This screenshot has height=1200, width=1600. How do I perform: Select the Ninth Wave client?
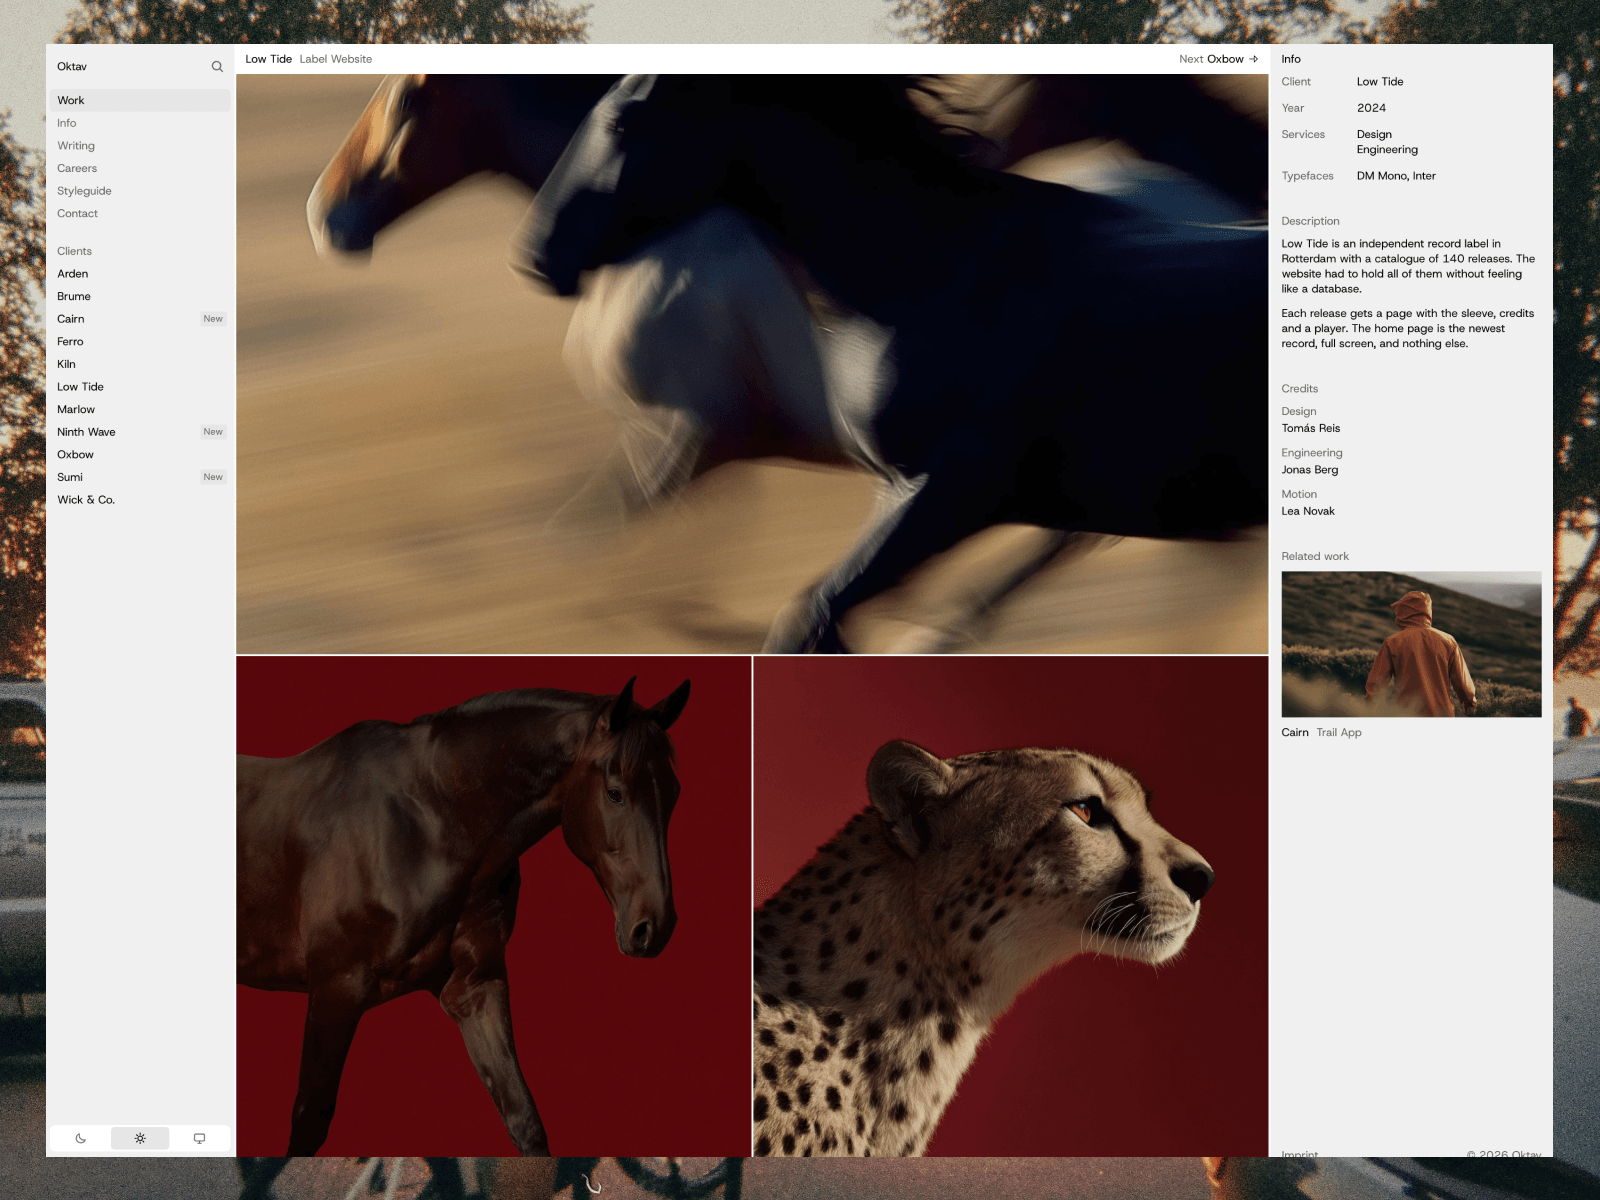pyautogui.click(x=140, y=432)
